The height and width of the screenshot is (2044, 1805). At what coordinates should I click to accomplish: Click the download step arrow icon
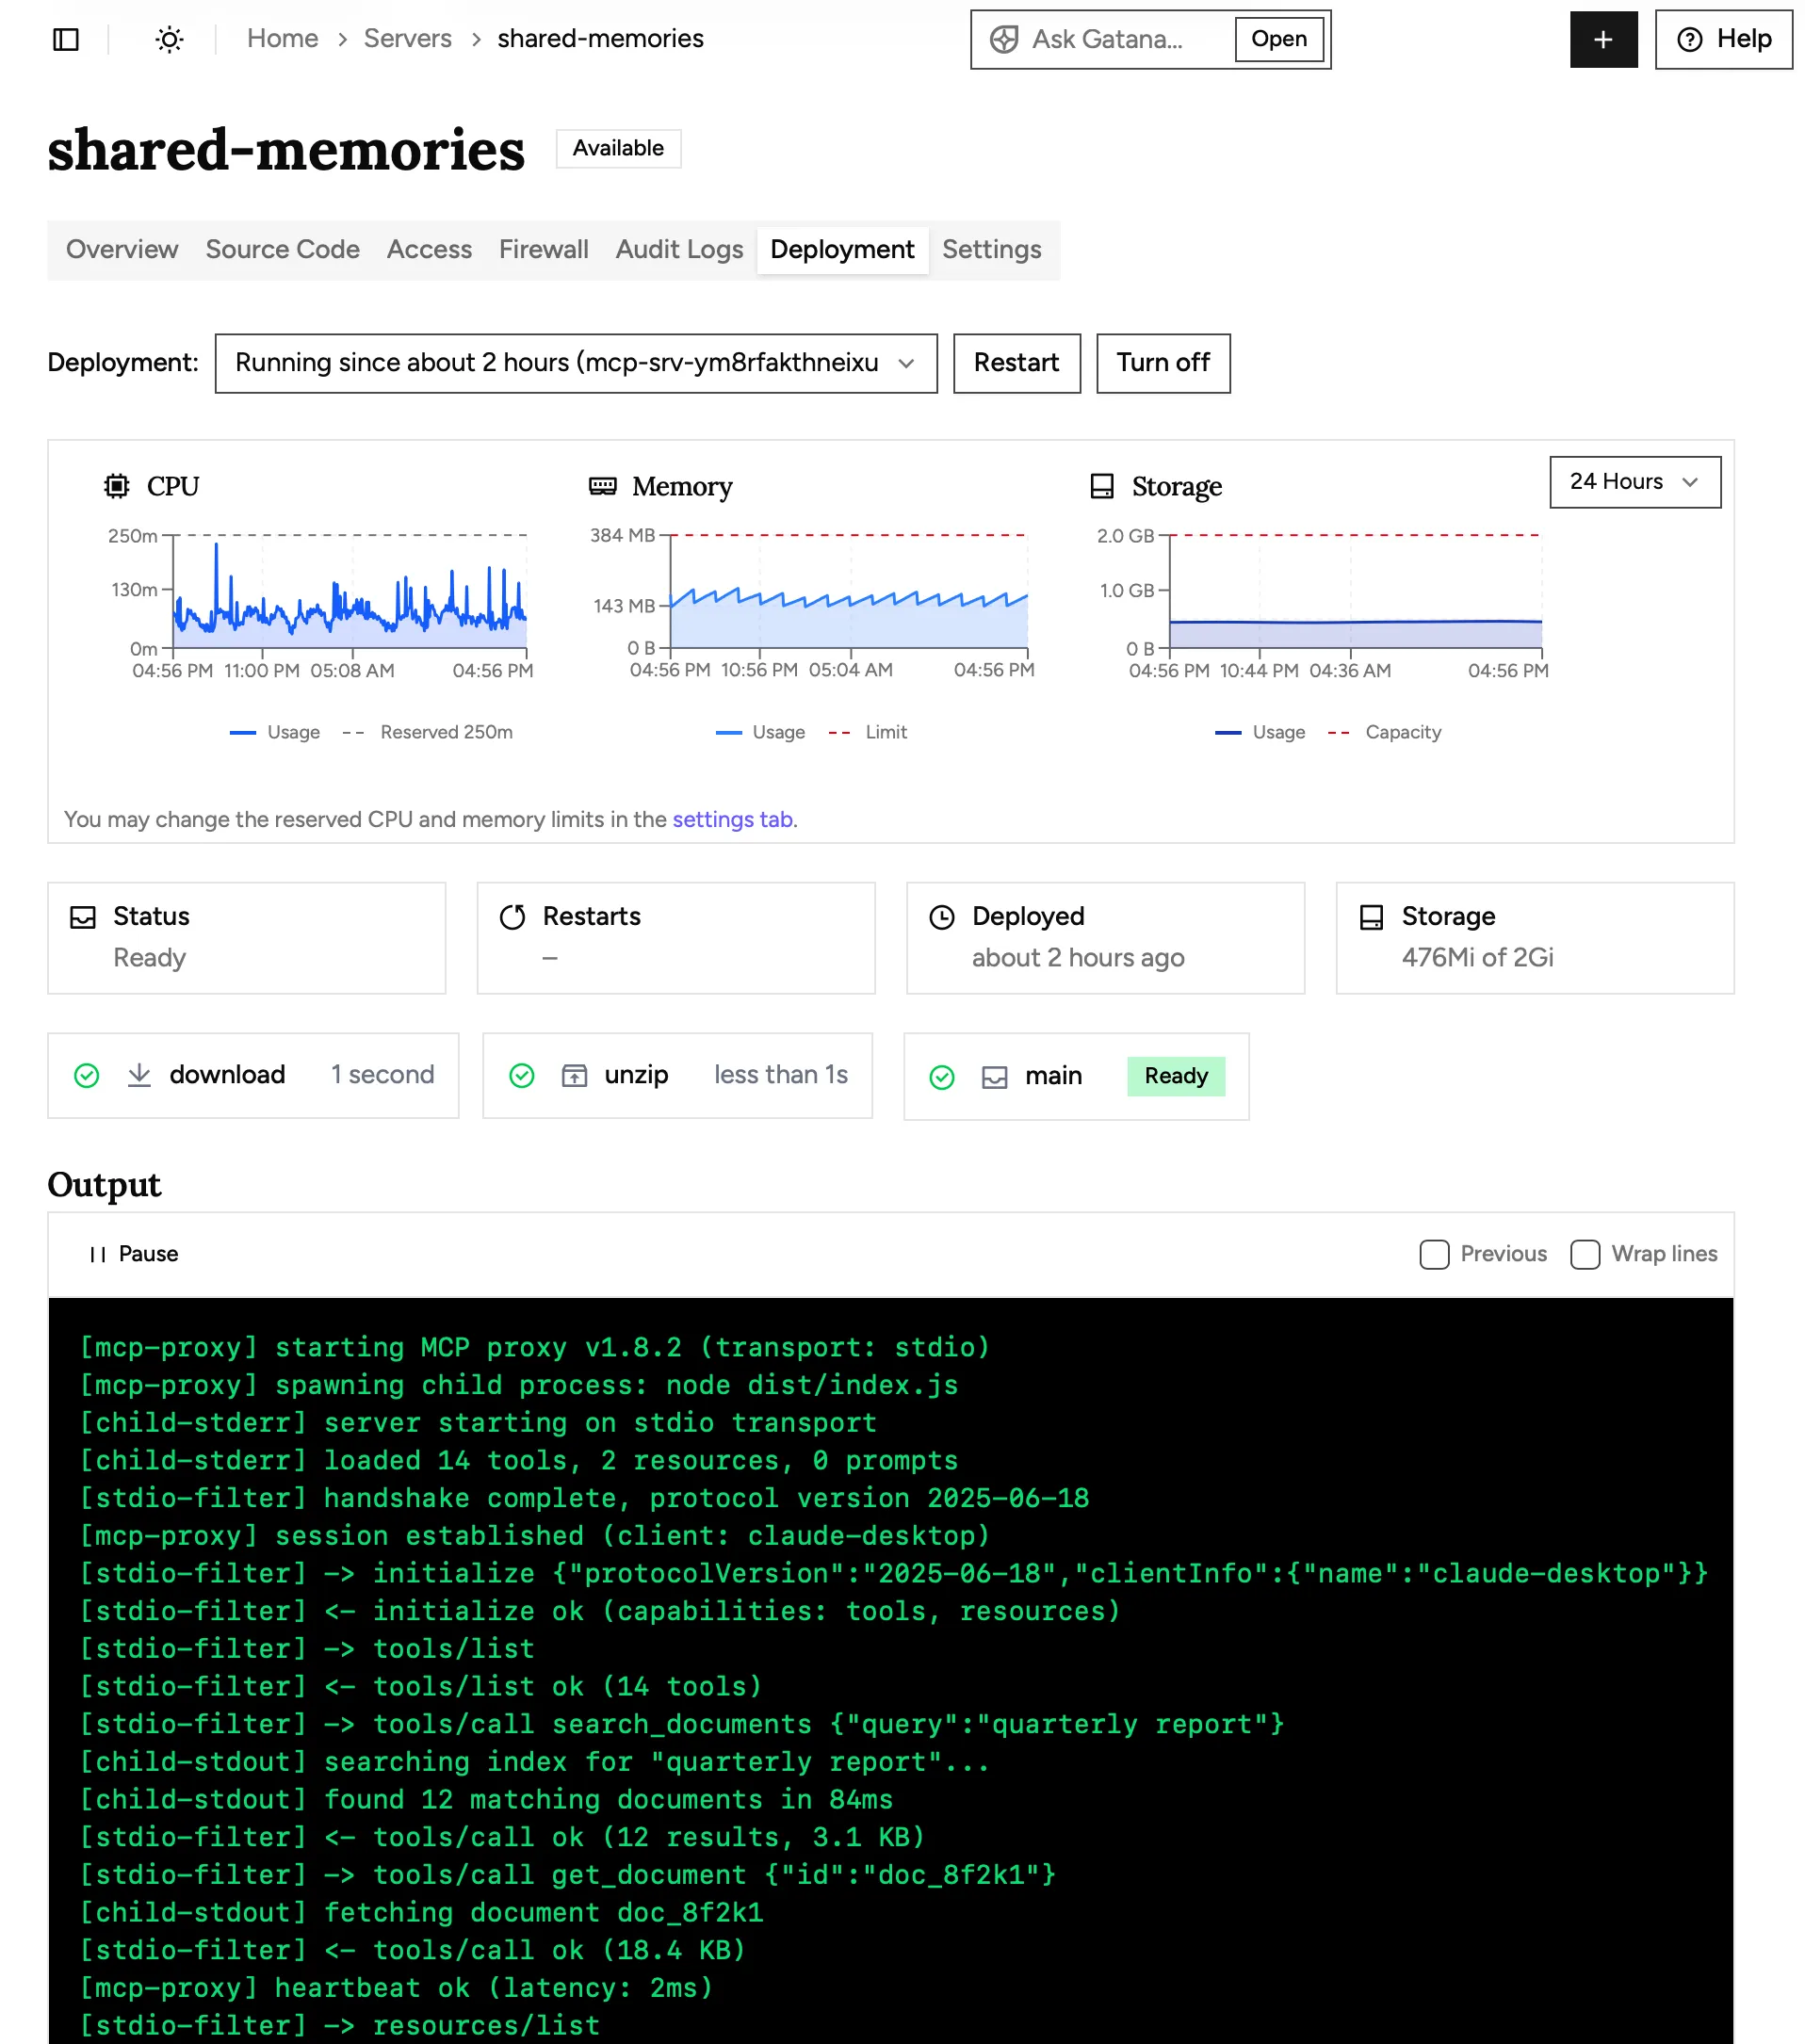[139, 1075]
